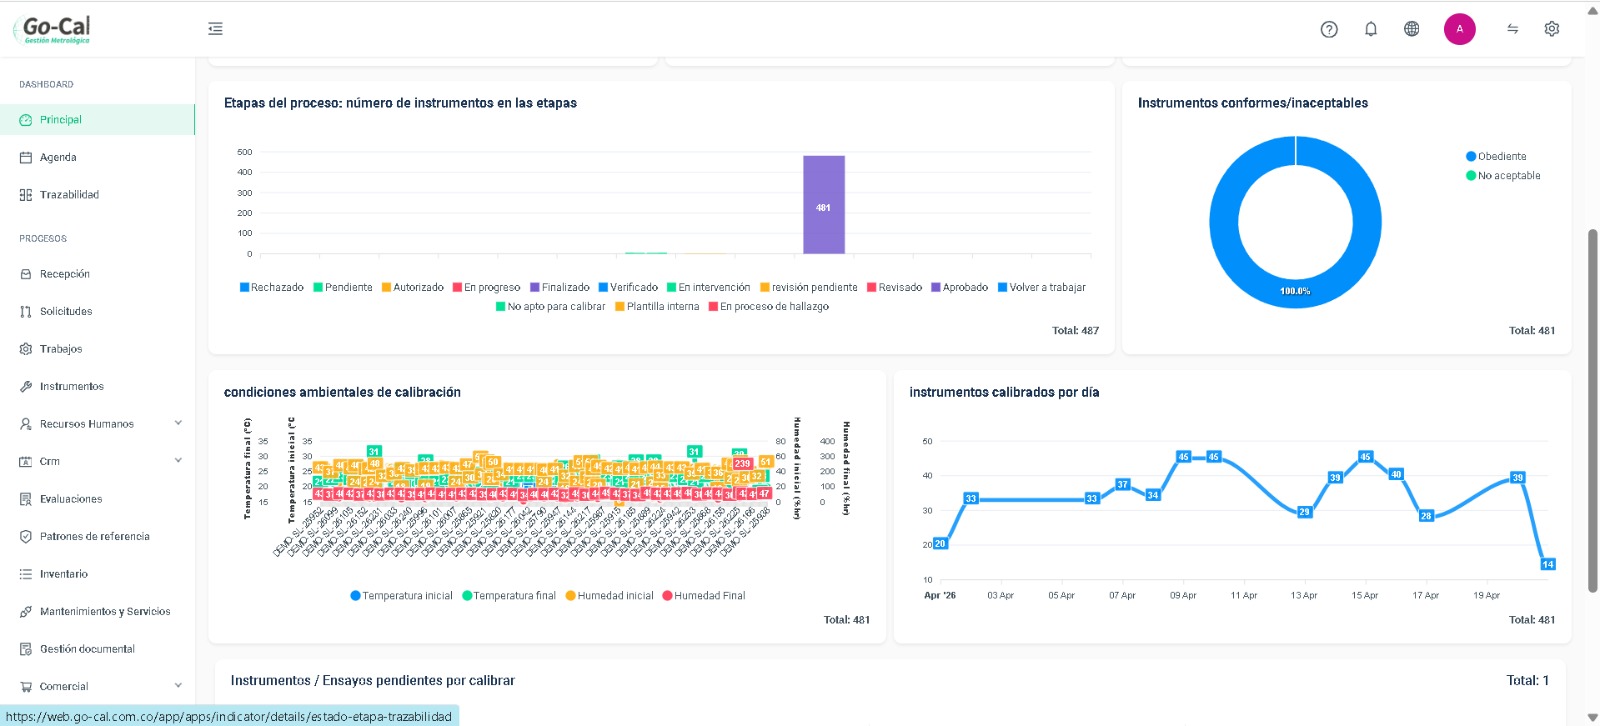Click the Mantenimientos y Servicios icon

click(26, 612)
